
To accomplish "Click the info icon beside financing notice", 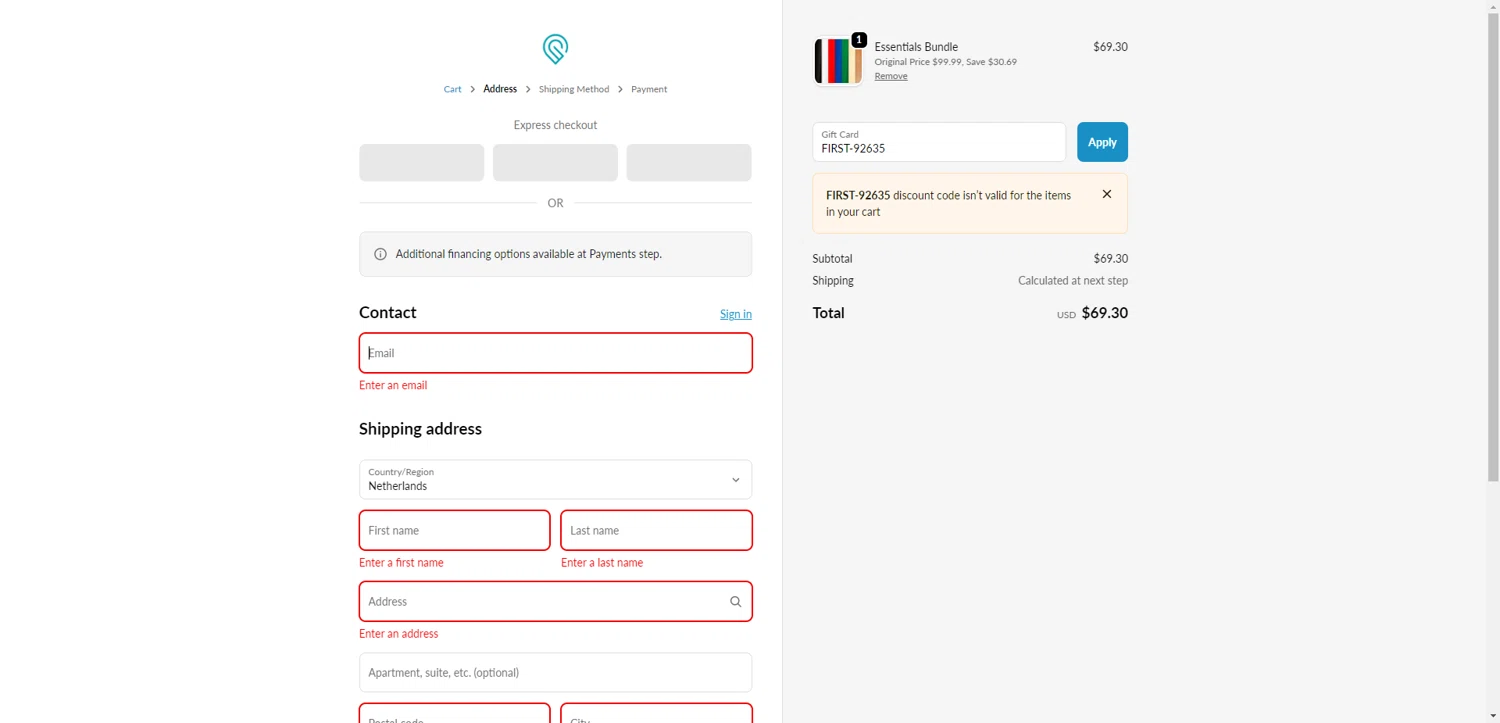I will click(380, 254).
